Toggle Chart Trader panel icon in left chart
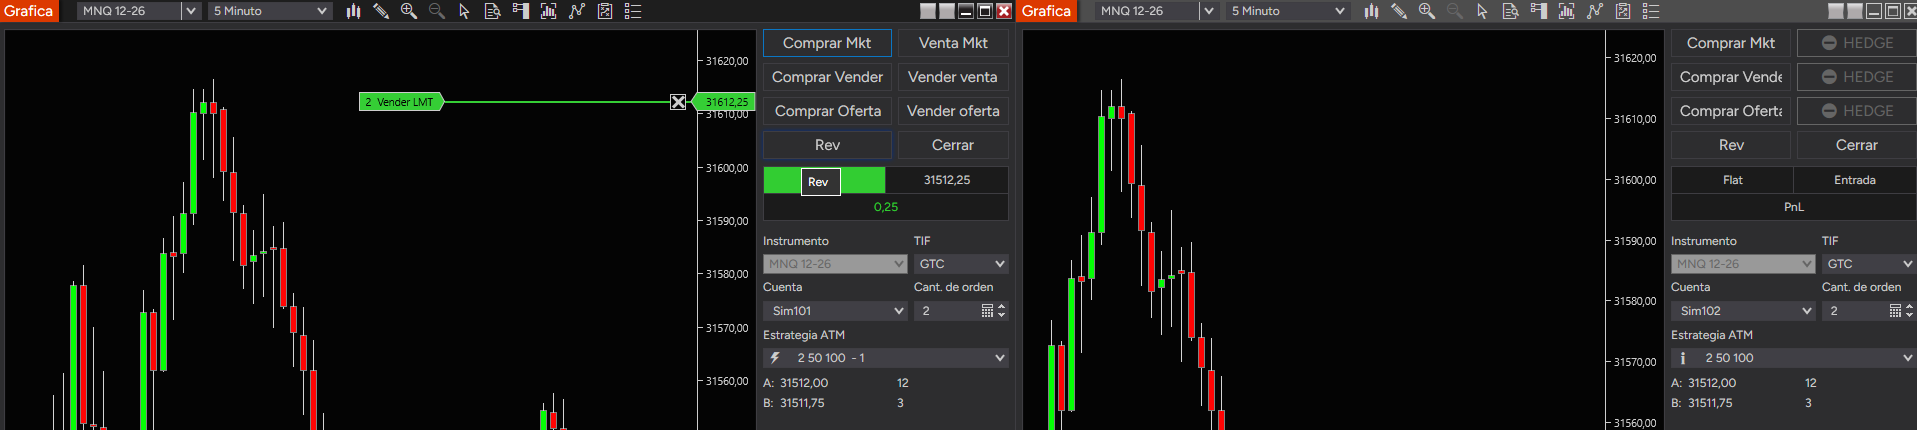This screenshot has width=1917, height=430. [x=520, y=11]
